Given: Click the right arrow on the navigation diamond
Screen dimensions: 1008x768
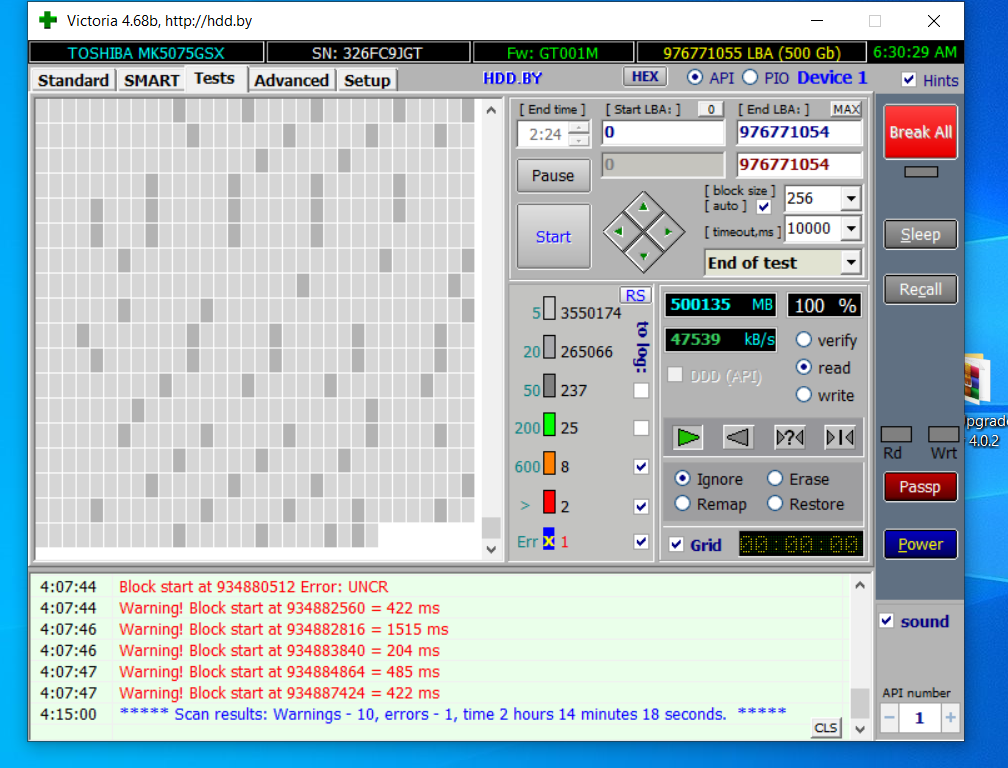Looking at the screenshot, I should pyautogui.click(x=669, y=231).
